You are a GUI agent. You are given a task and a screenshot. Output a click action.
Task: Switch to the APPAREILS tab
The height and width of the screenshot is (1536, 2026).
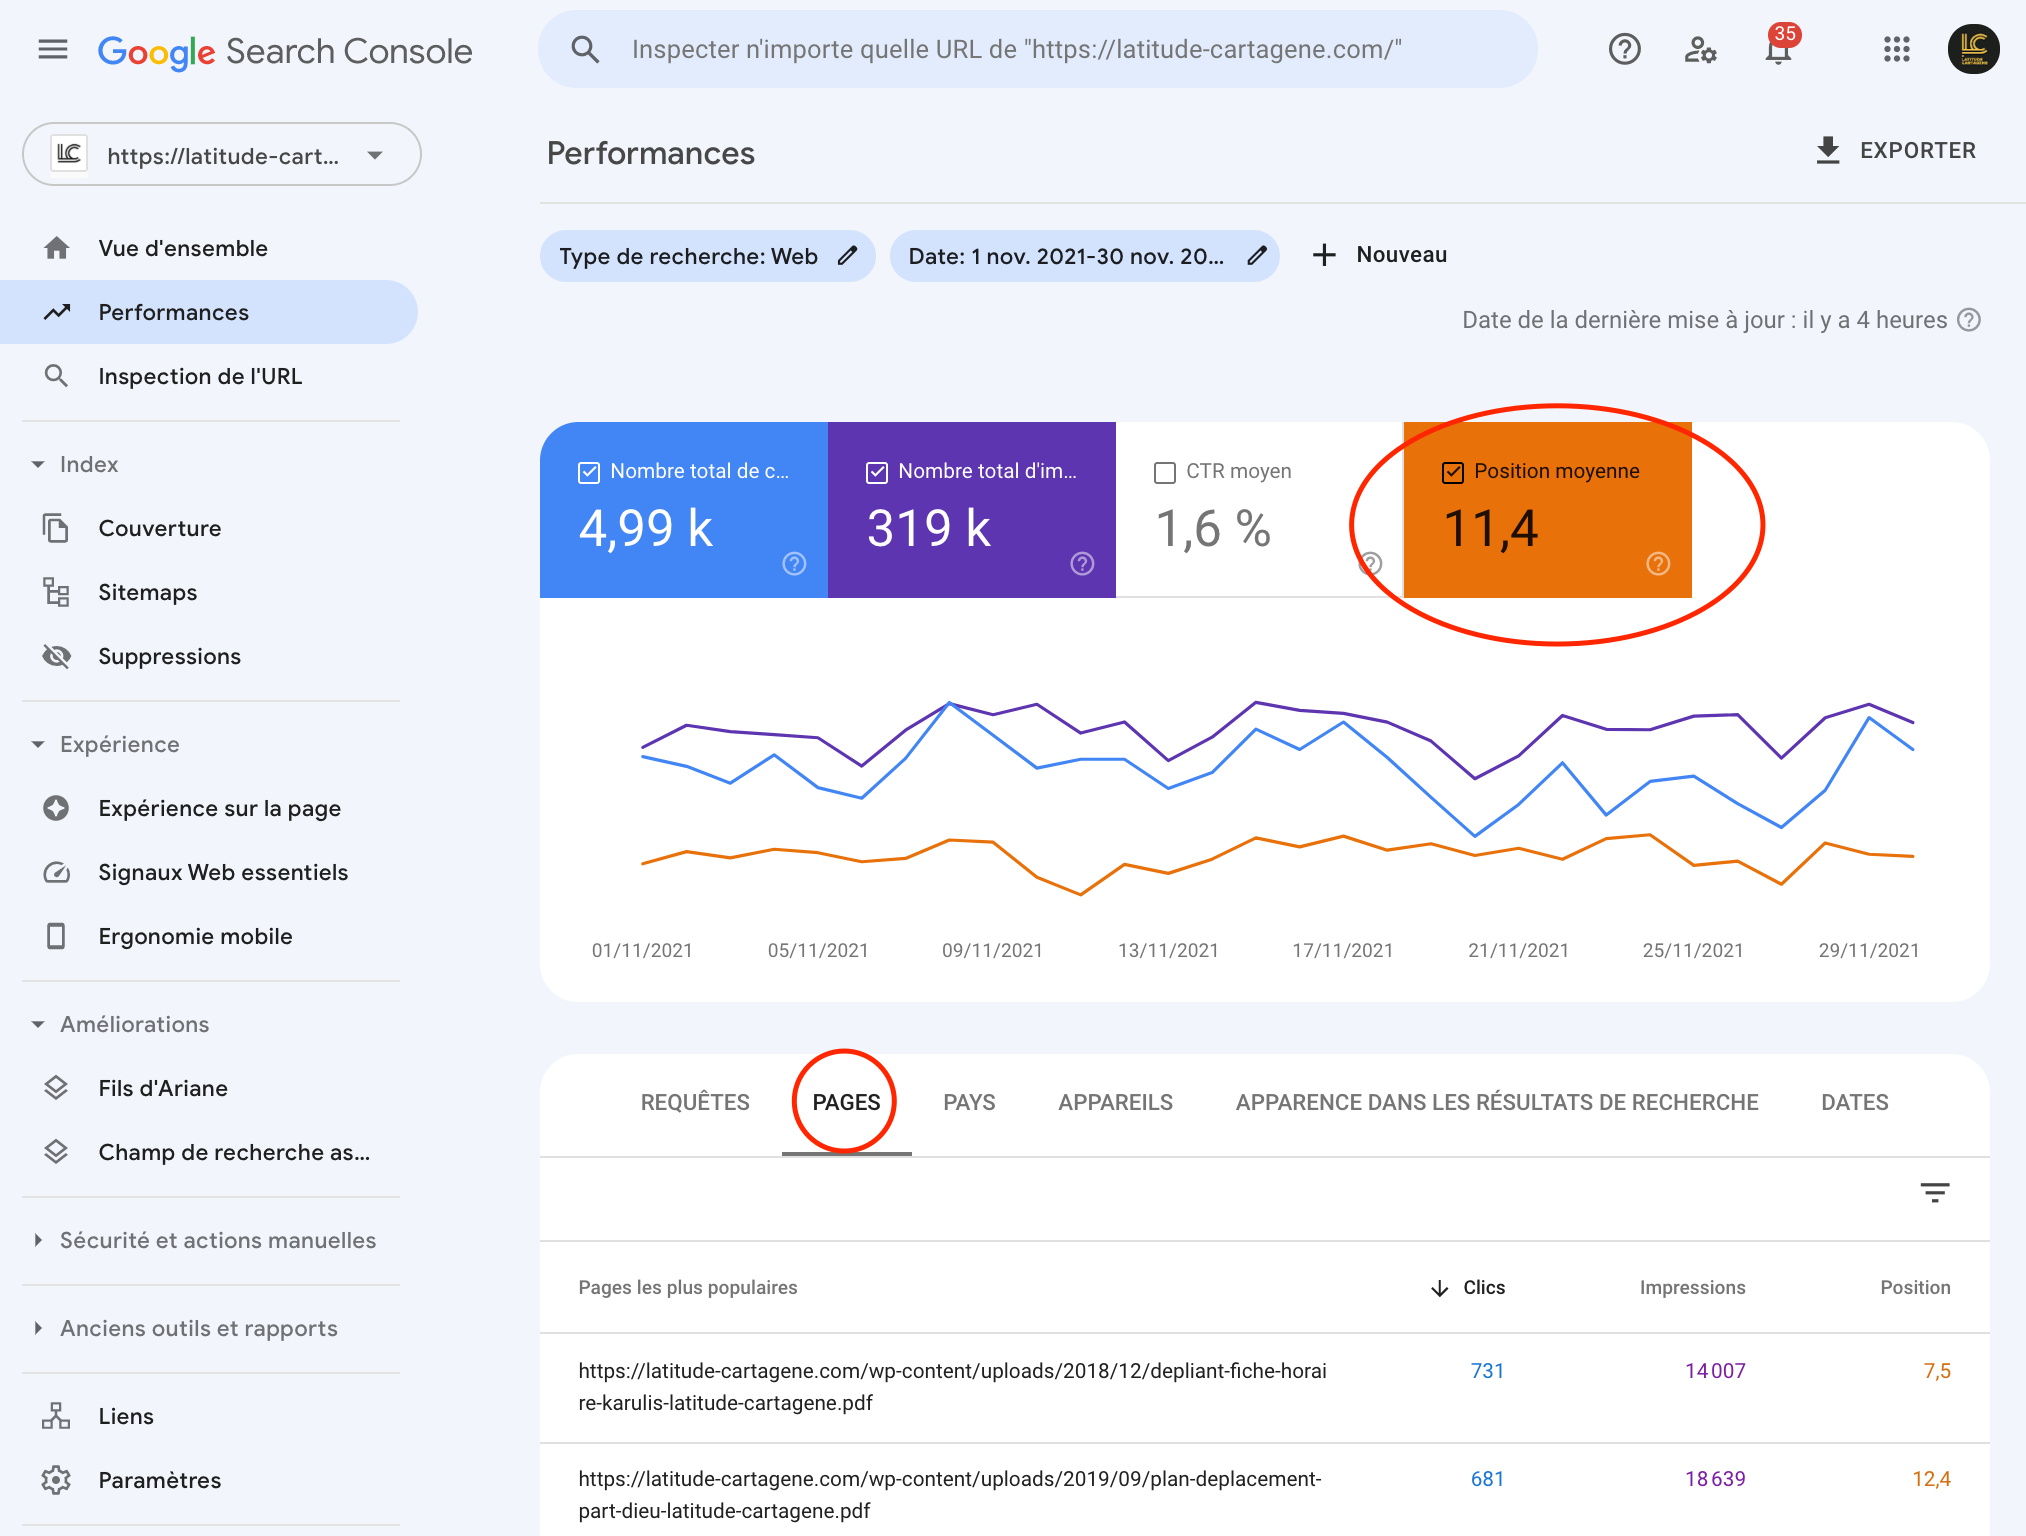click(1115, 1102)
